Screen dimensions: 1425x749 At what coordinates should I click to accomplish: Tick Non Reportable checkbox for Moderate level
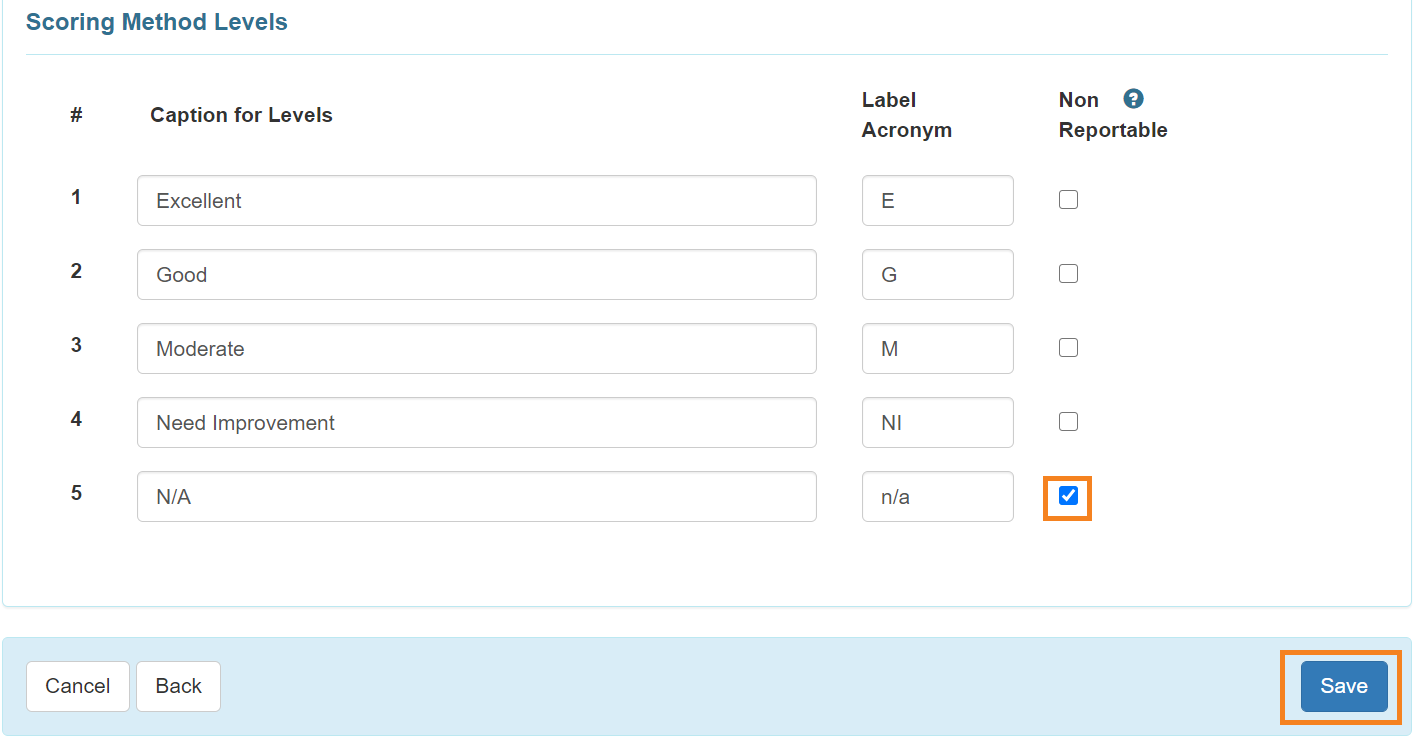pyautogui.click(x=1068, y=348)
